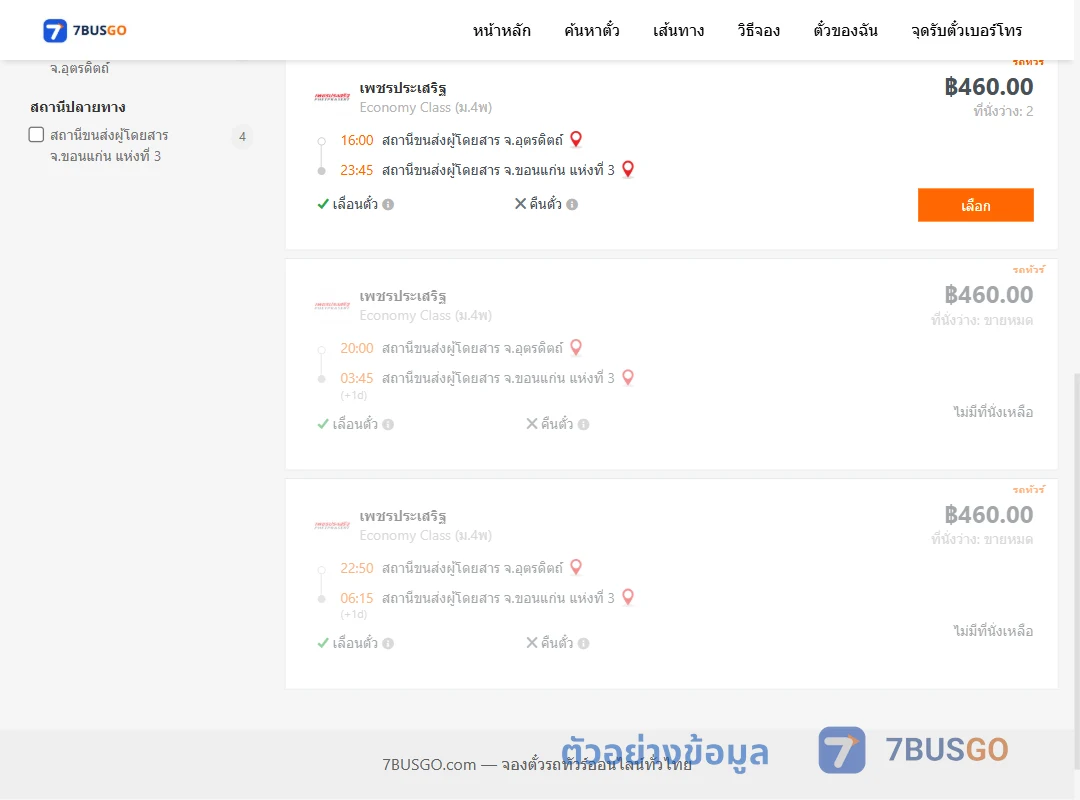Click the สถานีปลายทาง filter heading
The height and width of the screenshot is (800, 1080).
point(78,107)
